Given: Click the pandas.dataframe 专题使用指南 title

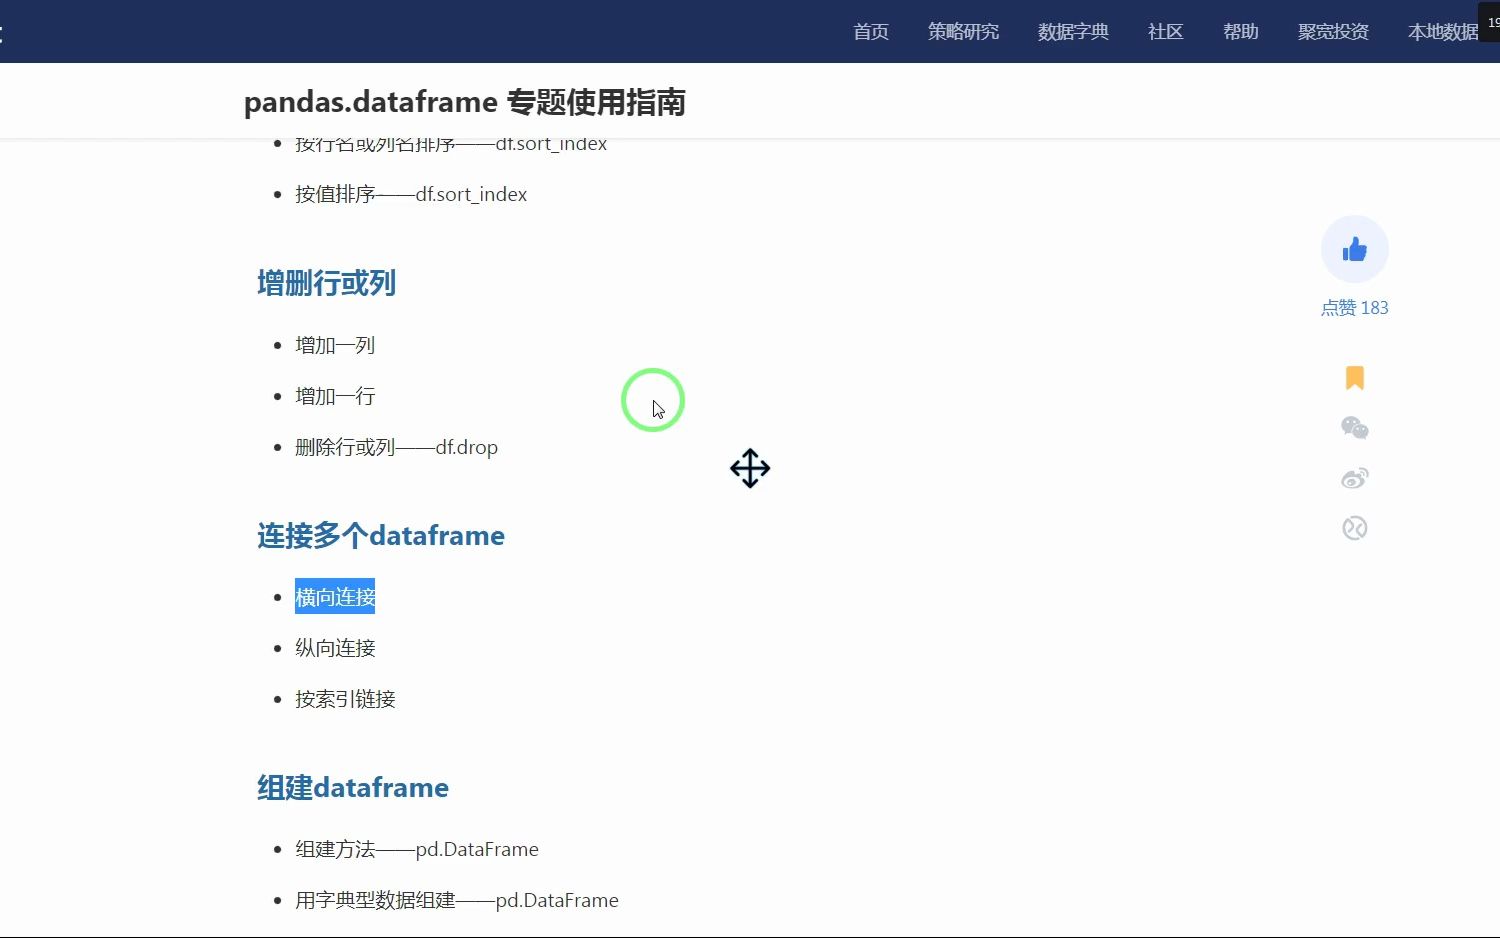Looking at the screenshot, I should 465,102.
